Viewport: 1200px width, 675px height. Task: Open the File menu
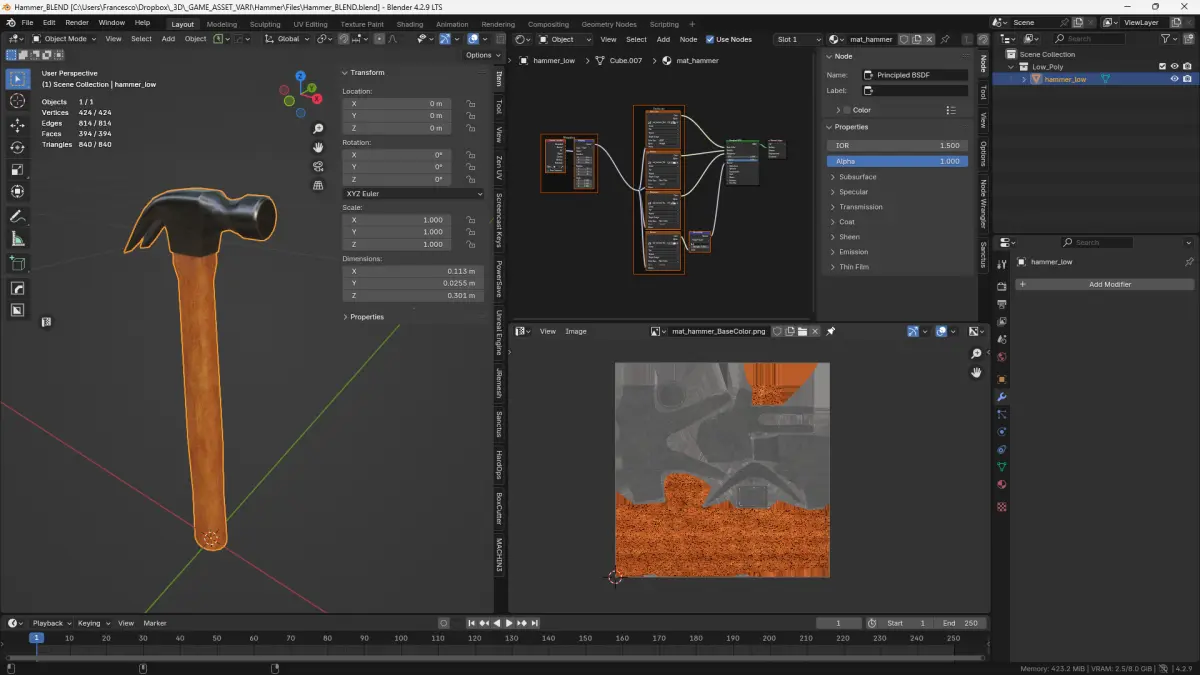pos(26,22)
